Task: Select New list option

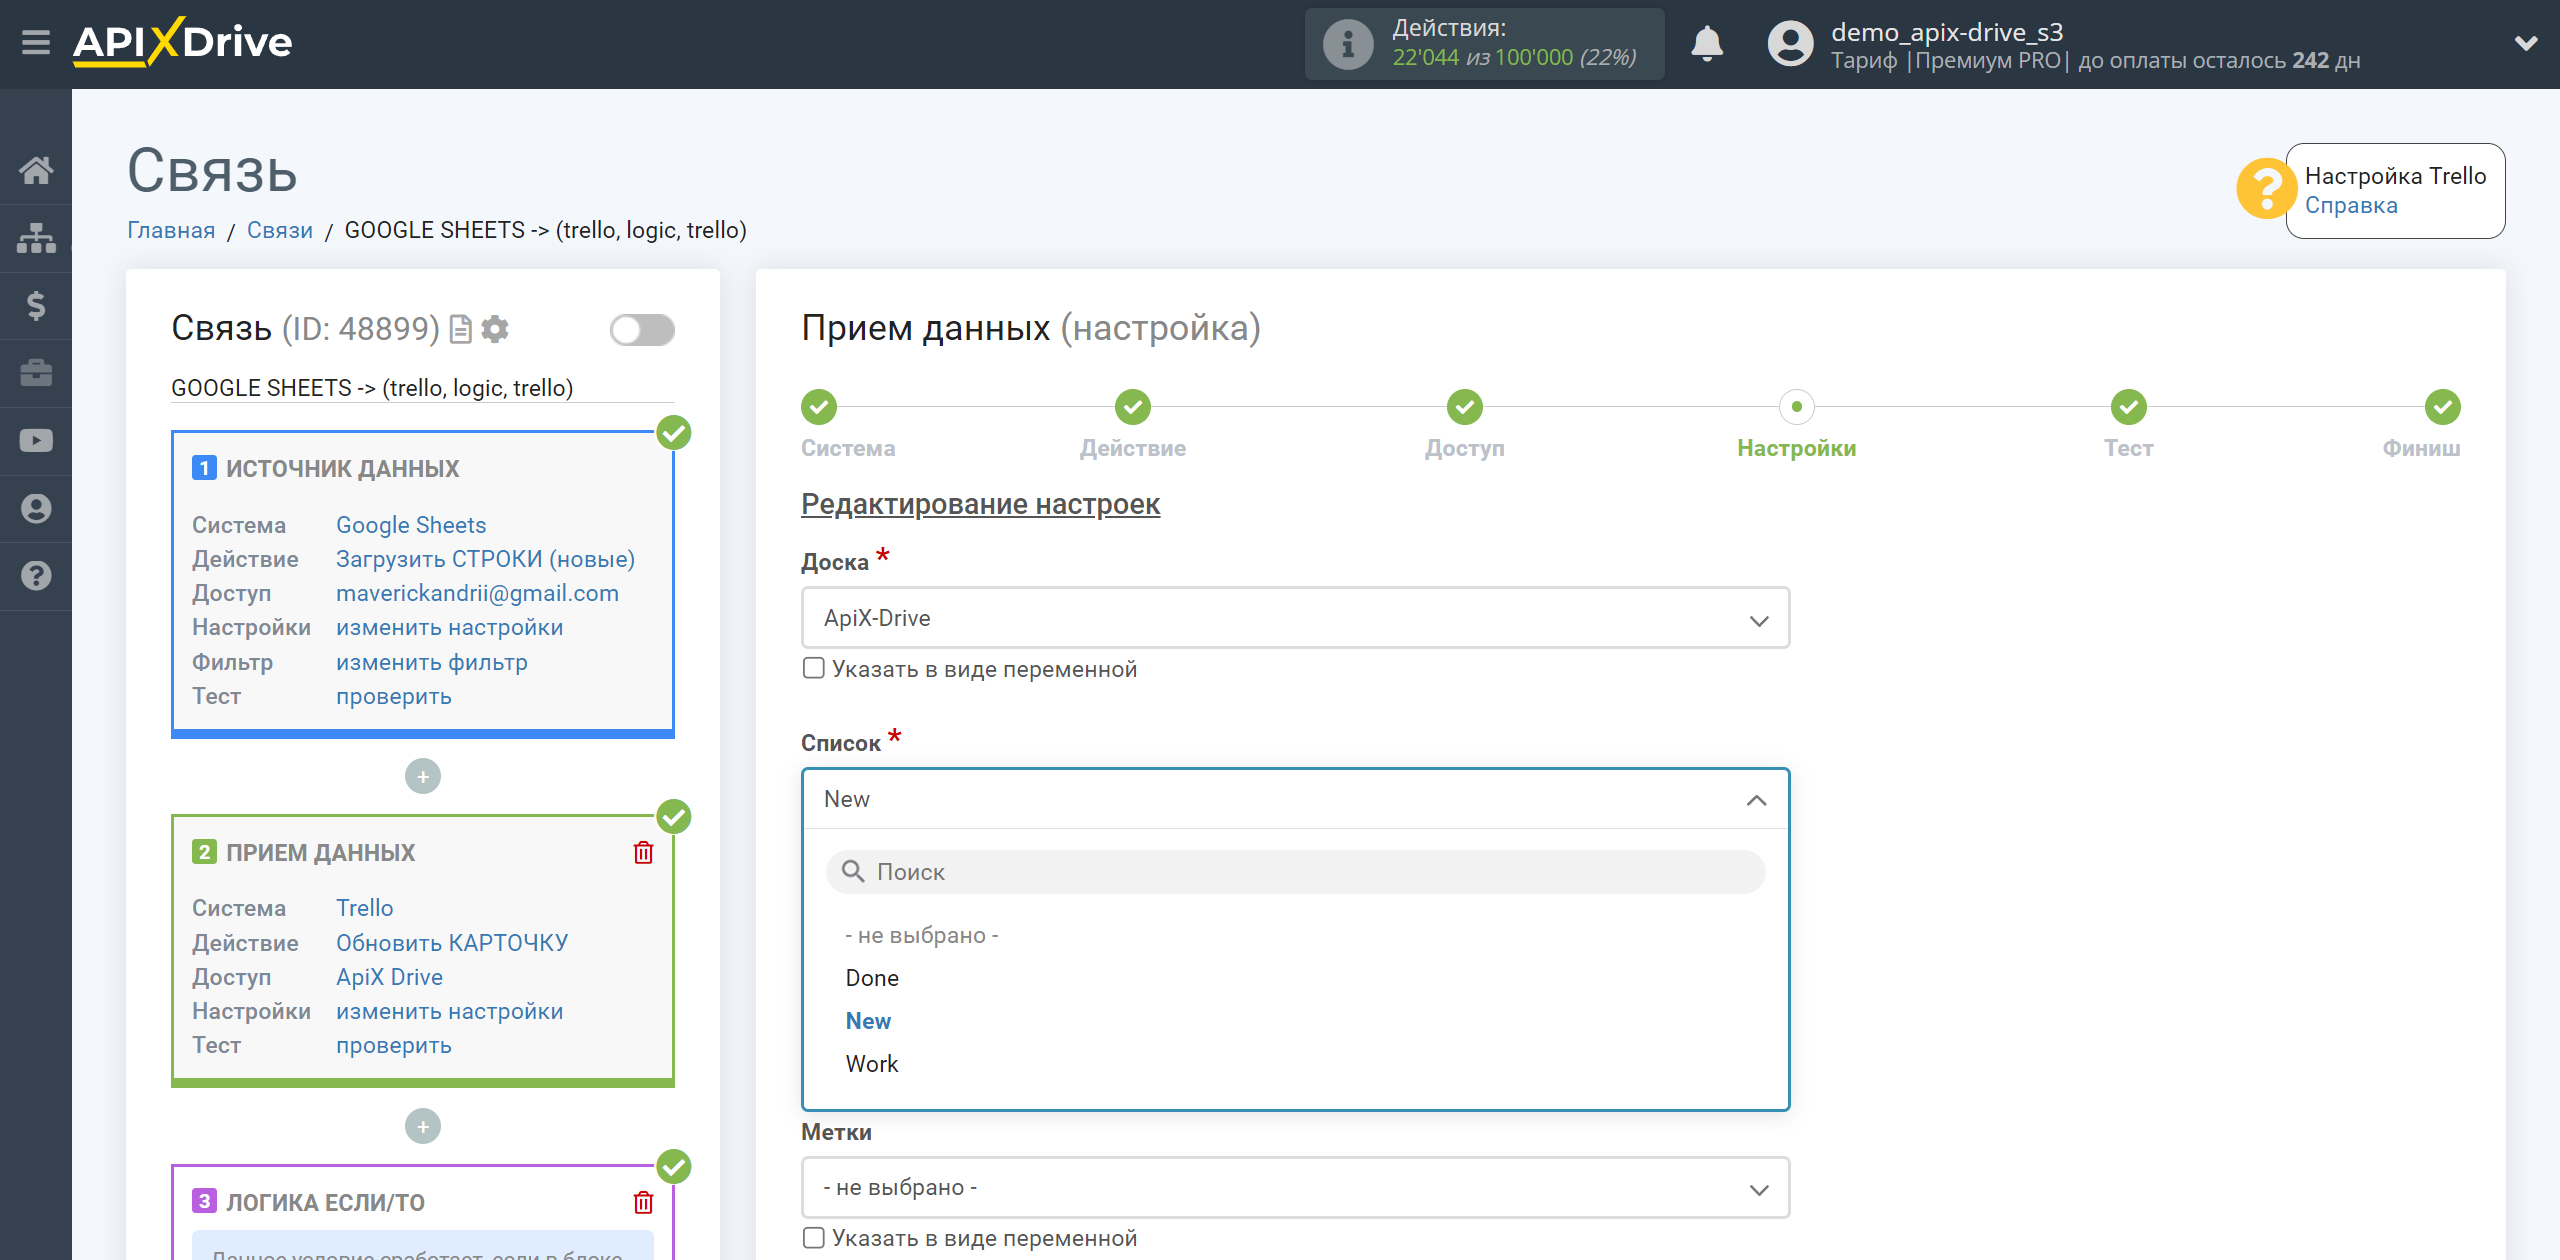Action: tap(868, 1021)
